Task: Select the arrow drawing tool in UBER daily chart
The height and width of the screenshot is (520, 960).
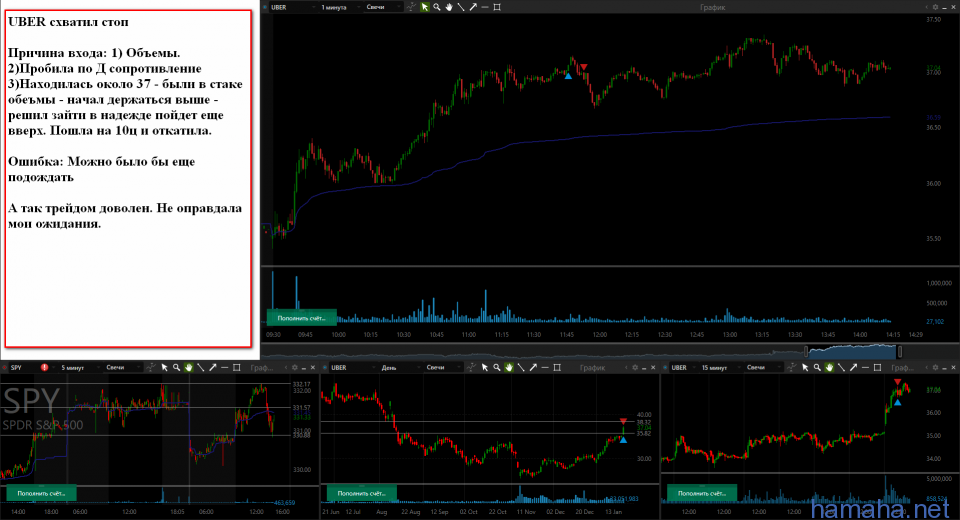Action: (533, 367)
